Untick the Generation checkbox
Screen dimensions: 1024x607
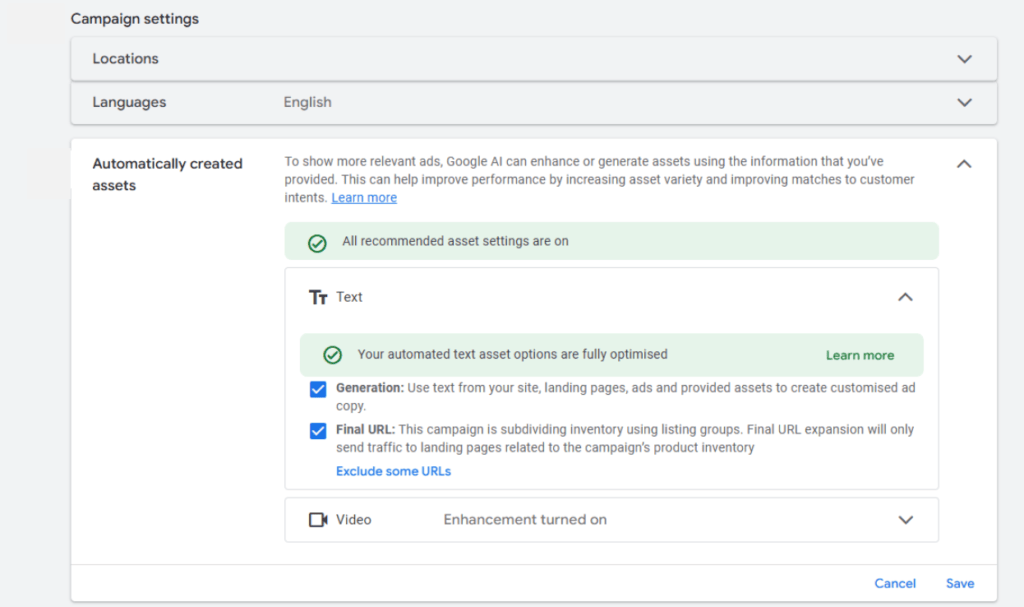318,389
